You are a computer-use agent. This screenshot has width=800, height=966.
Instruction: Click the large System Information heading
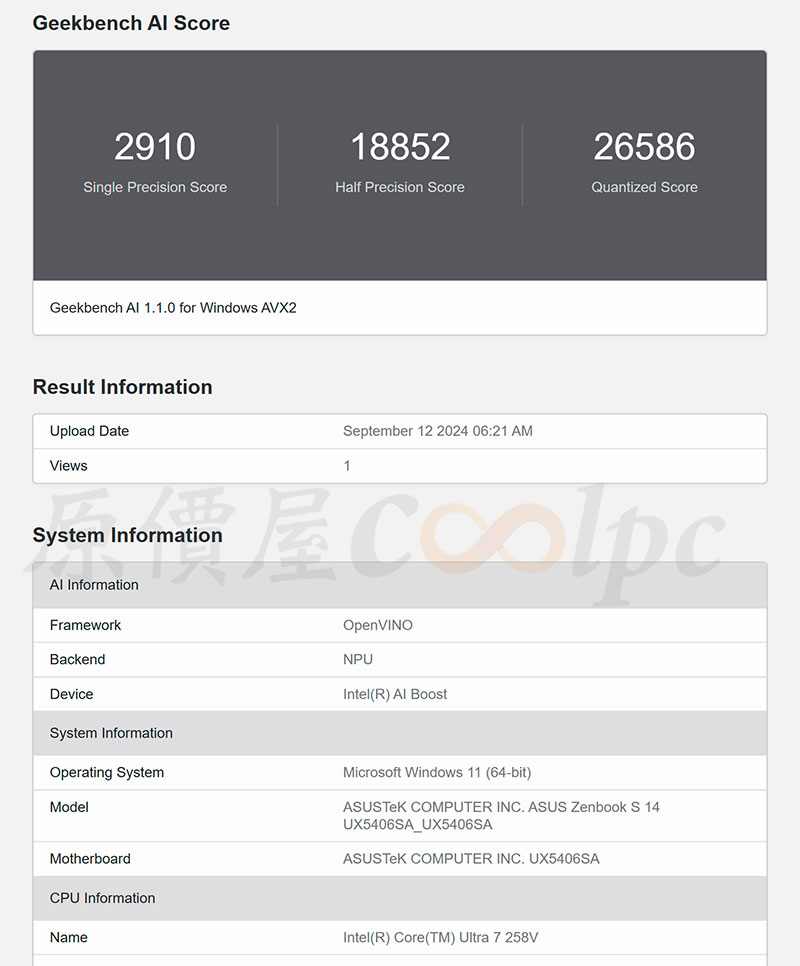coord(127,535)
